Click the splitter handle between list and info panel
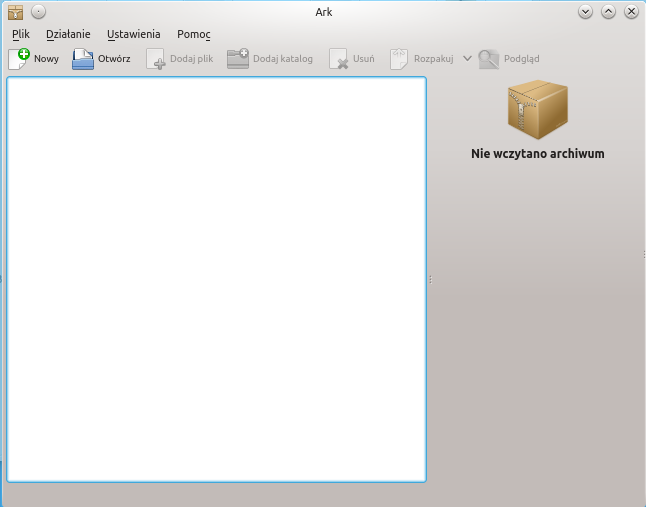Screen dimensions: 646x507 (x=430, y=280)
